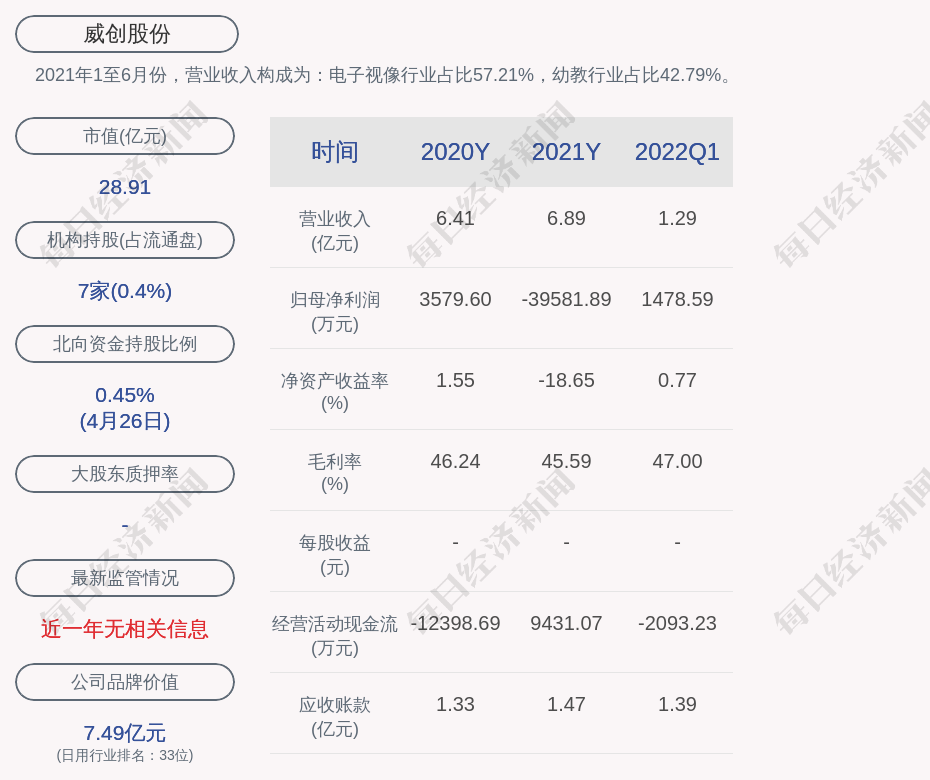Click gross margin value 45.59
Viewport: 930px width, 780px height.
(x=566, y=461)
